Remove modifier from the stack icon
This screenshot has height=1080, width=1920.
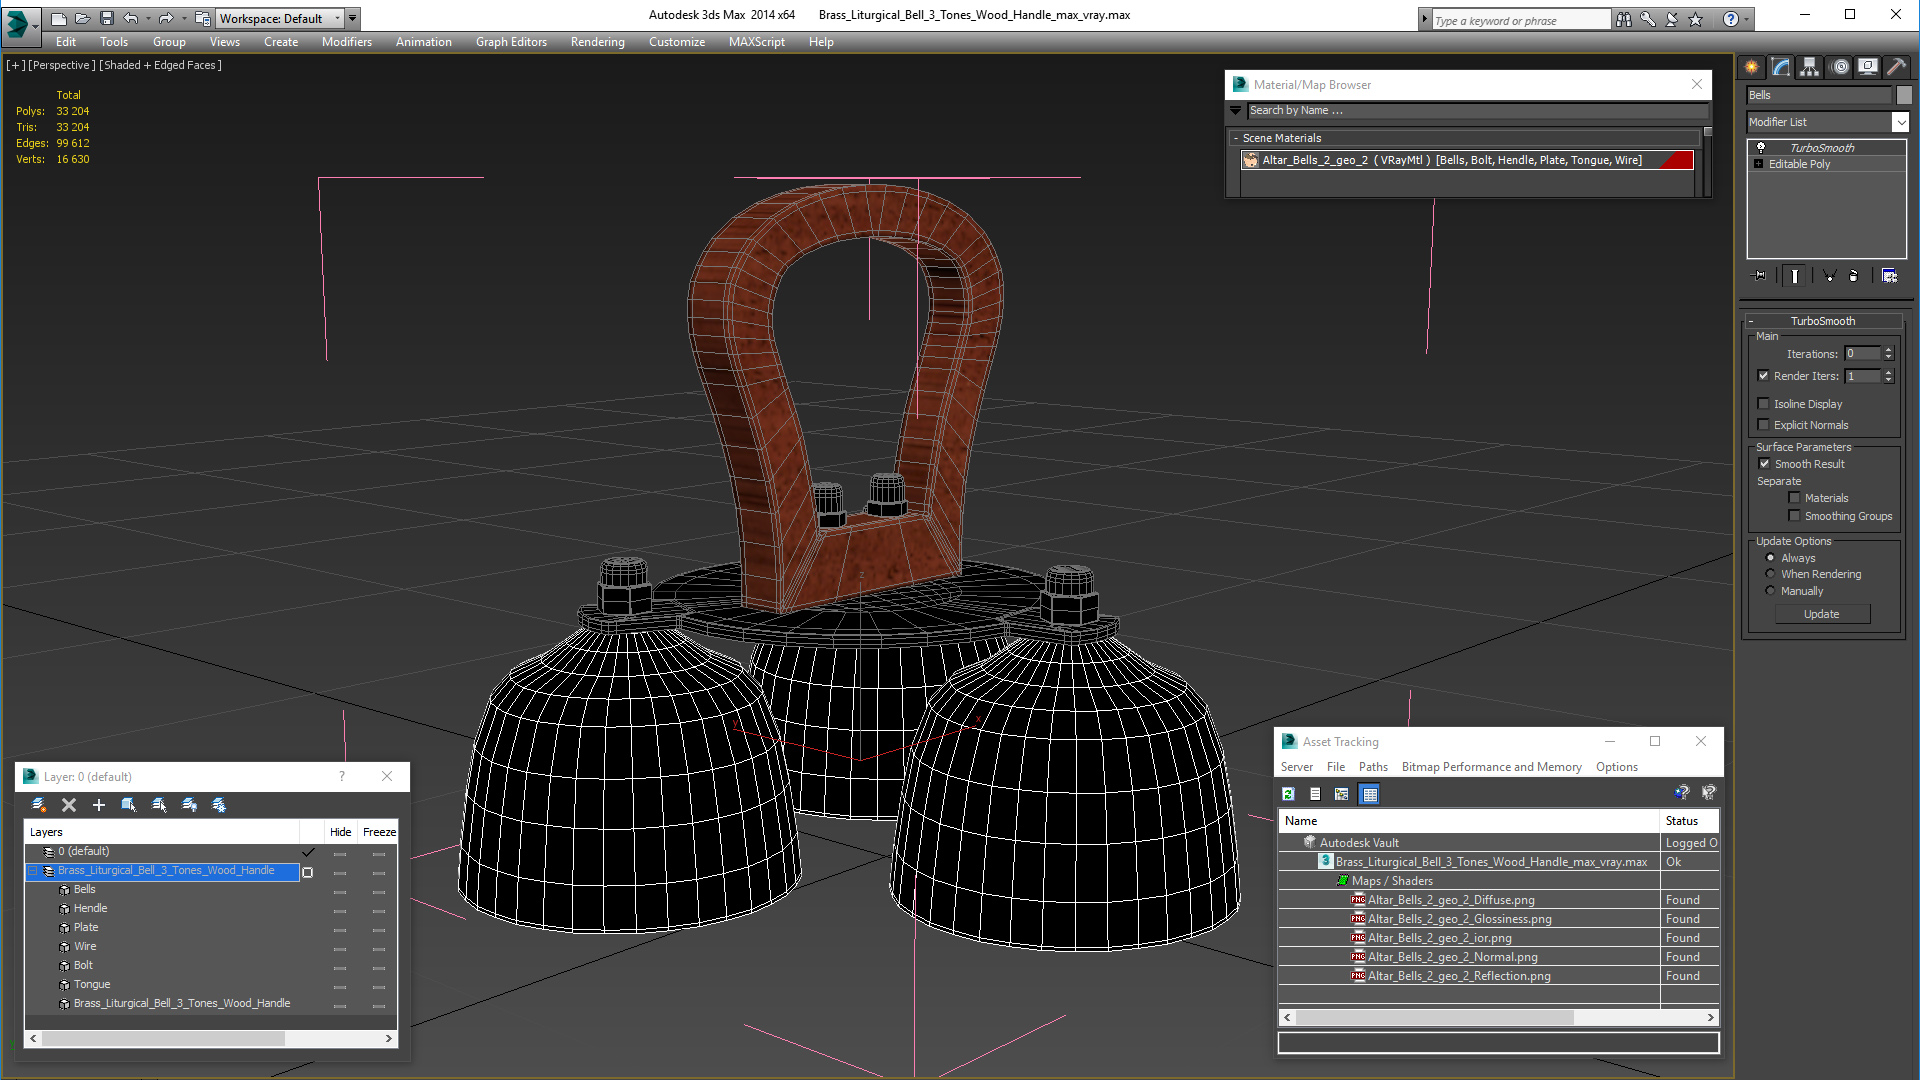[1854, 276]
